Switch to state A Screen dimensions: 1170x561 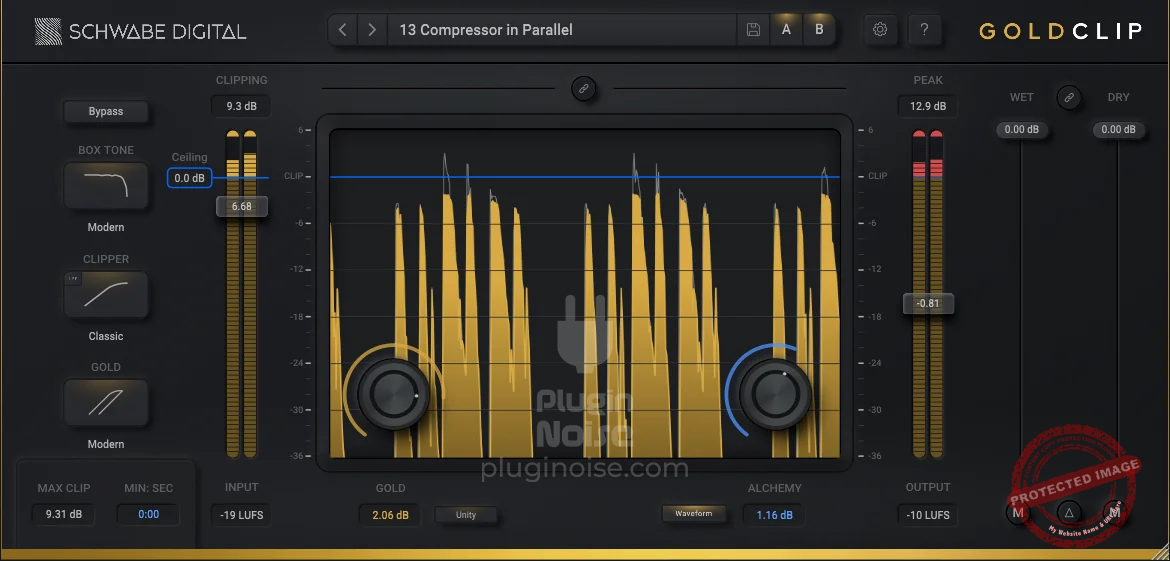click(786, 30)
